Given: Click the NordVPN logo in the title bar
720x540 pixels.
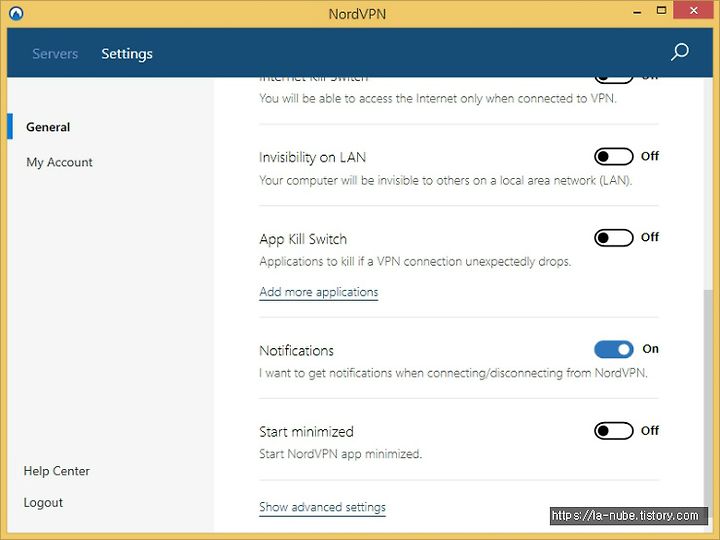Looking at the screenshot, I should tap(16, 13).
